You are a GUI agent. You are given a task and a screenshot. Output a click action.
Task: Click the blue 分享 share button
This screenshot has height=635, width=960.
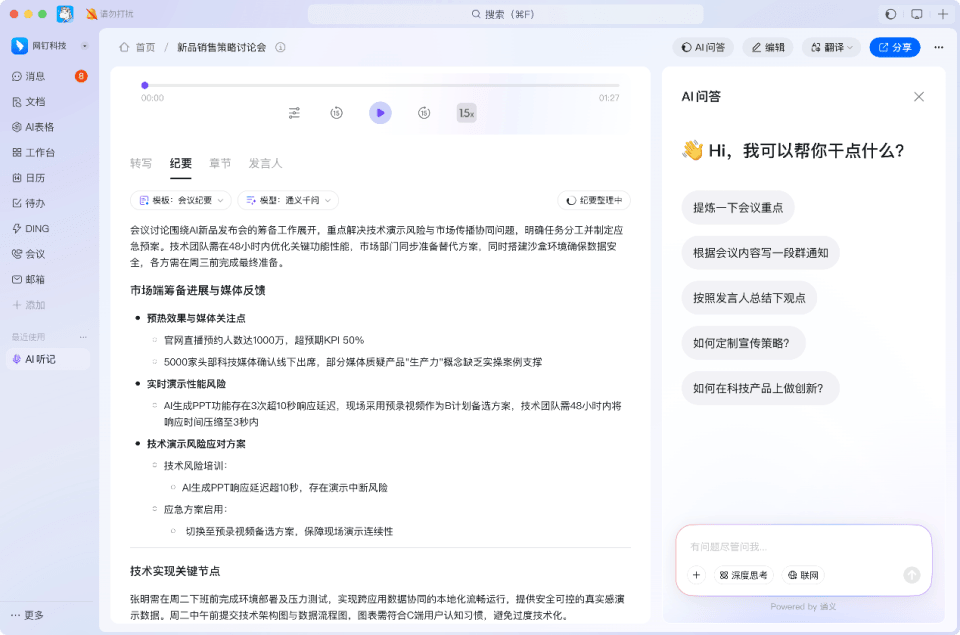pos(894,47)
